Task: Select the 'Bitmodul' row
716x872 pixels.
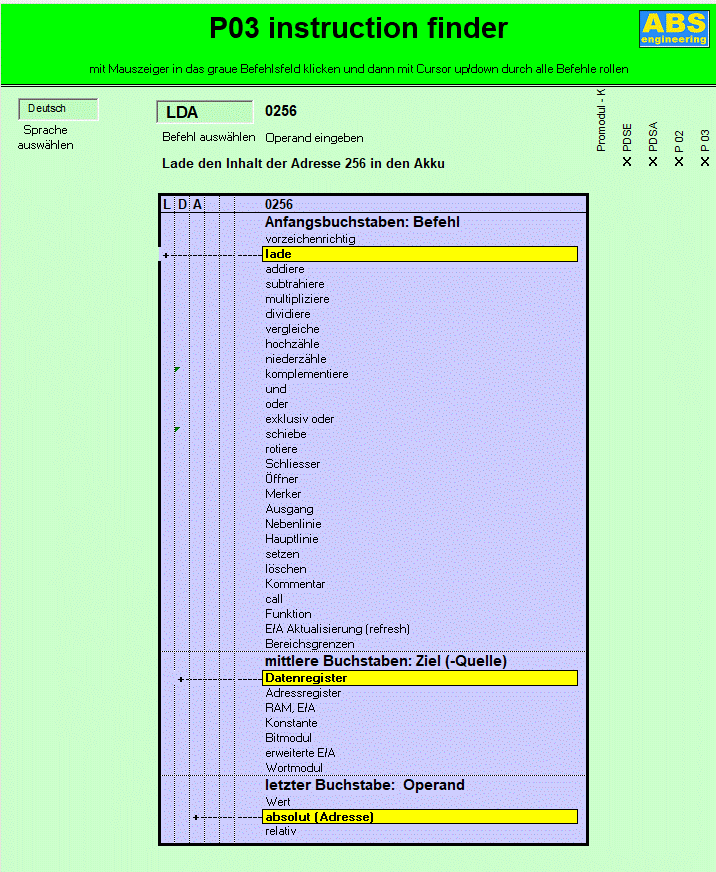Action: coord(288,739)
